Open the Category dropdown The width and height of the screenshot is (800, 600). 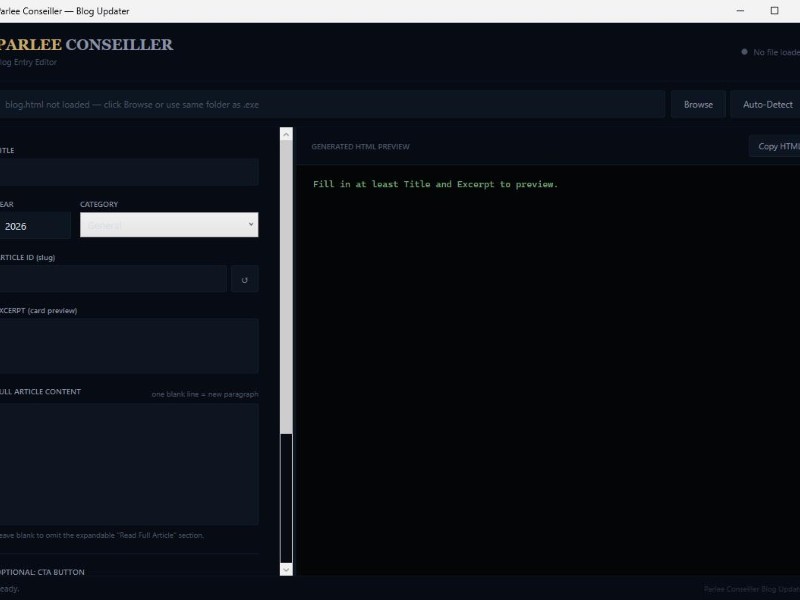pos(169,225)
